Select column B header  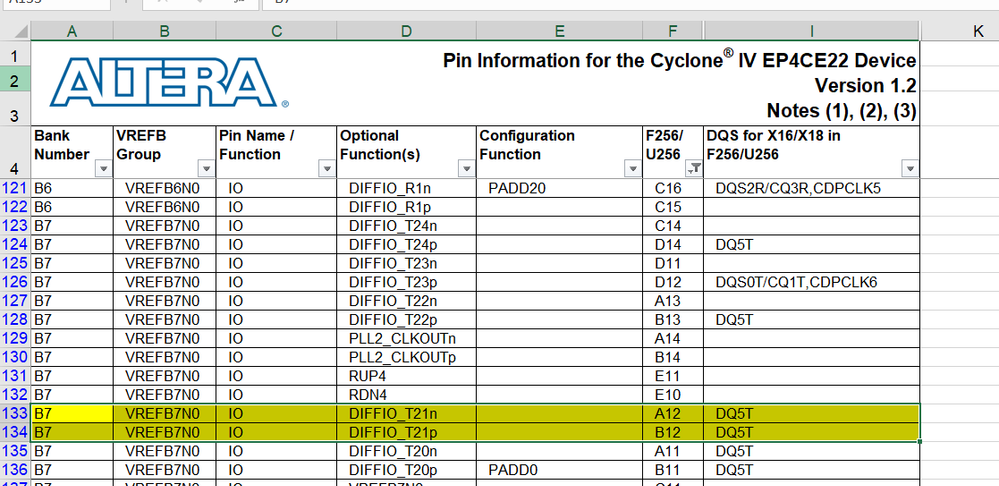coord(164,31)
